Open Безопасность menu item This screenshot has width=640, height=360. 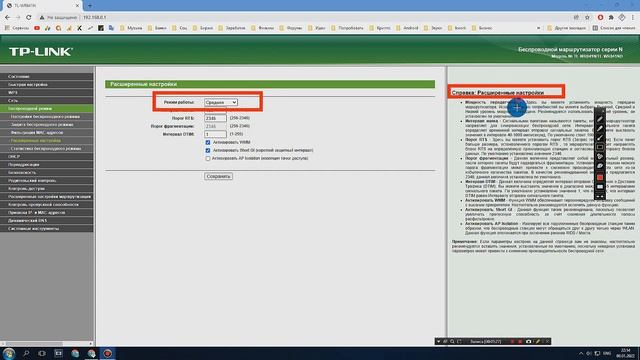point(47,172)
